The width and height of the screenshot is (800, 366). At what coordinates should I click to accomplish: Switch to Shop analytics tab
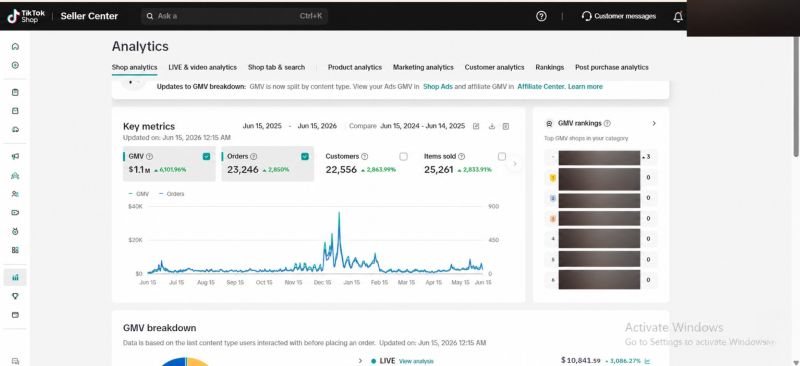pyautogui.click(x=135, y=67)
